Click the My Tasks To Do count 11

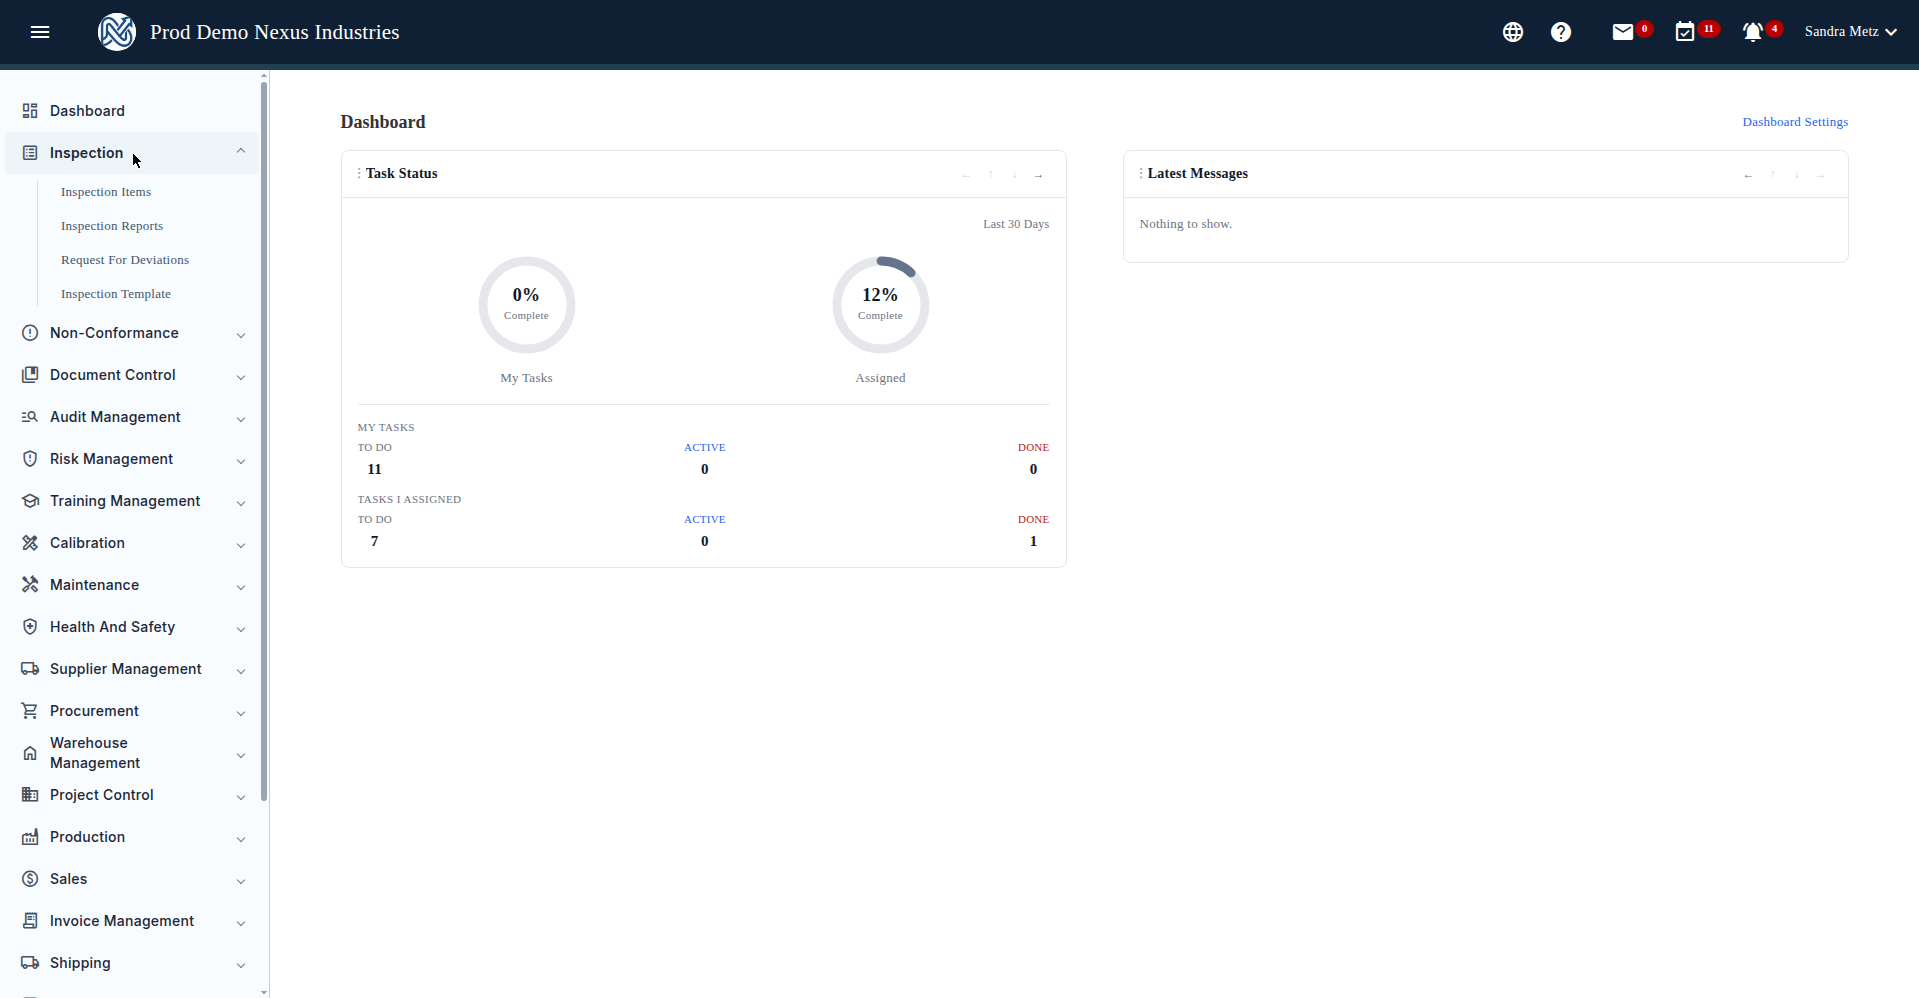click(x=375, y=469)
